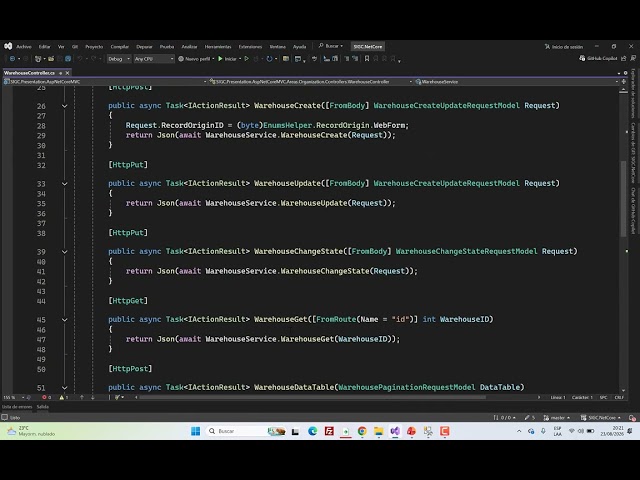Open the project scope navigation dropdown
Viewport: 640px width, 480px height.
105,82
